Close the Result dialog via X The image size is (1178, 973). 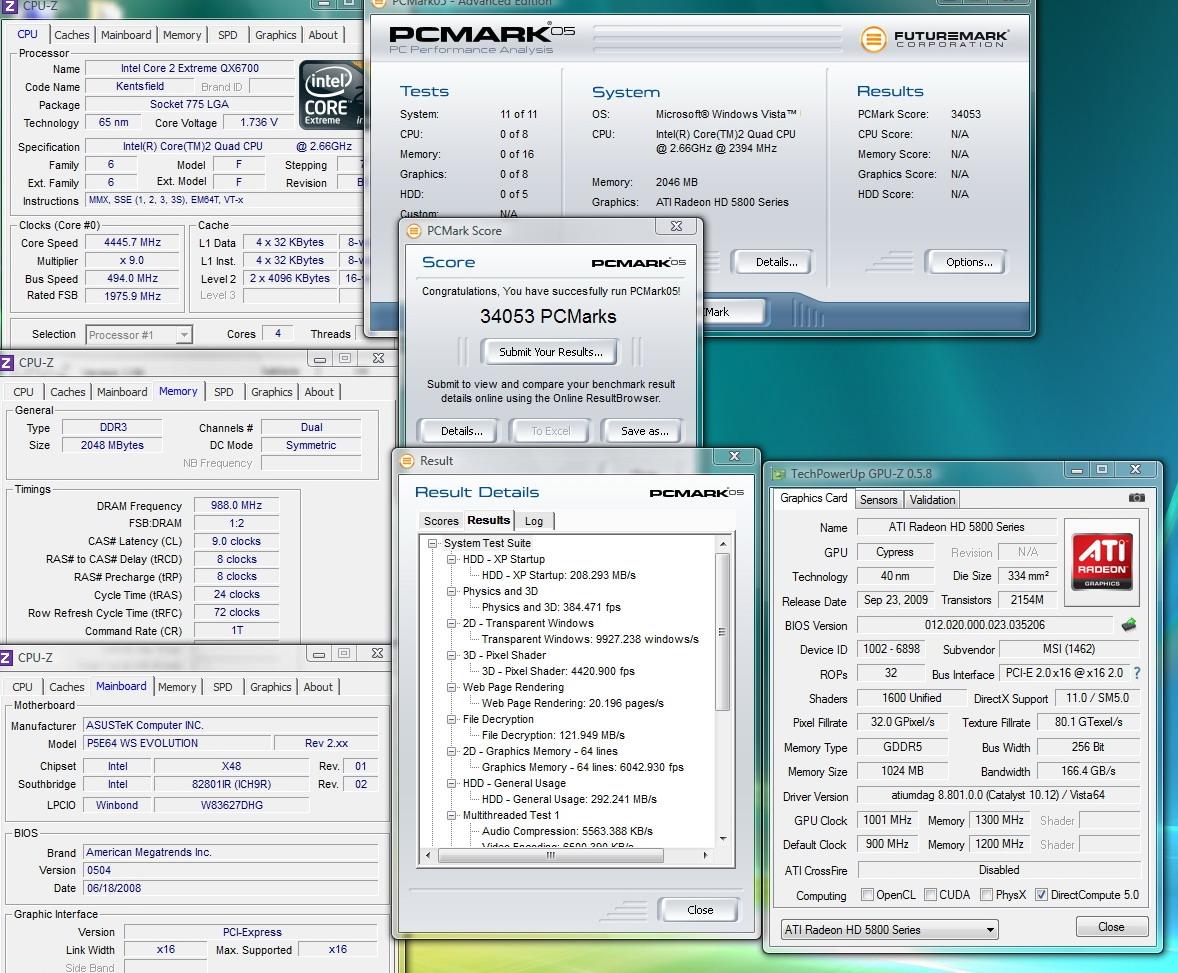pos(734,456)
